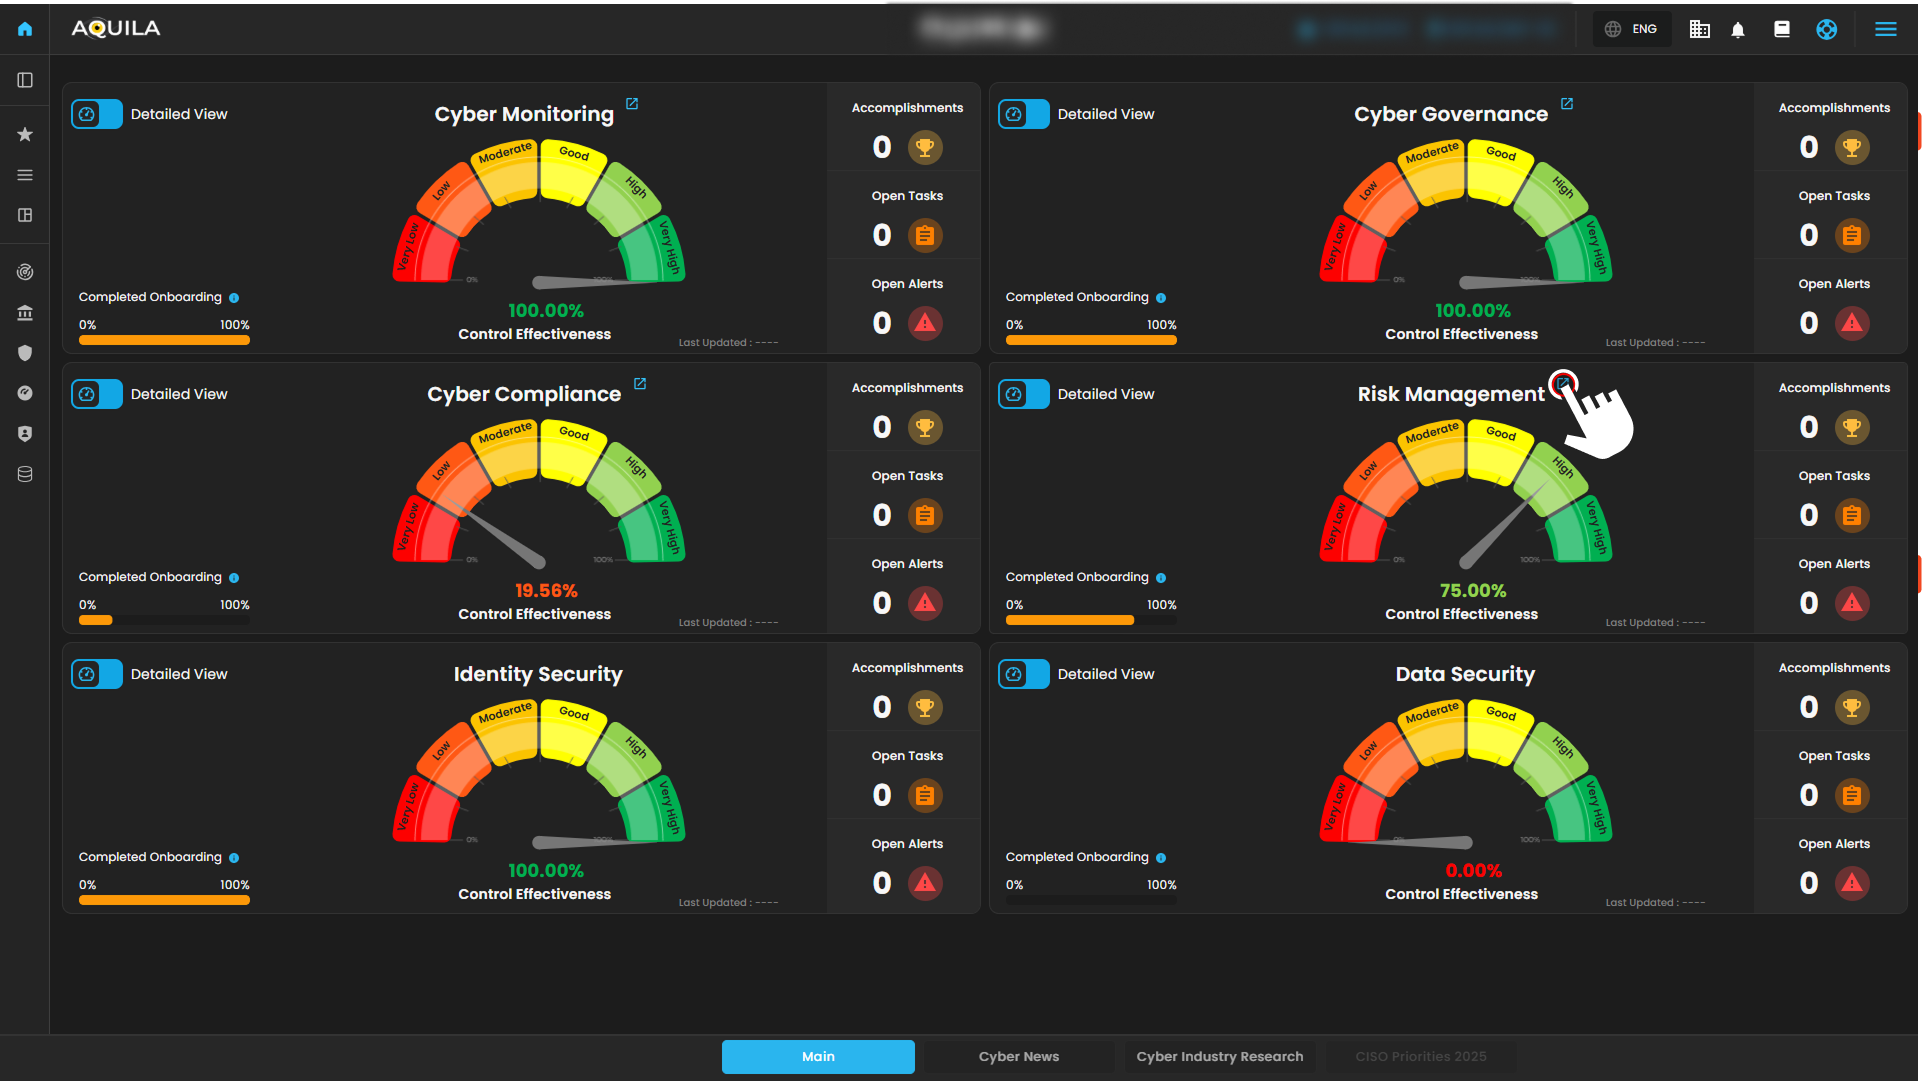Open Cyber Governance external link icon
This screenshot has height=1081, width=1928.
coord(1567,104)
